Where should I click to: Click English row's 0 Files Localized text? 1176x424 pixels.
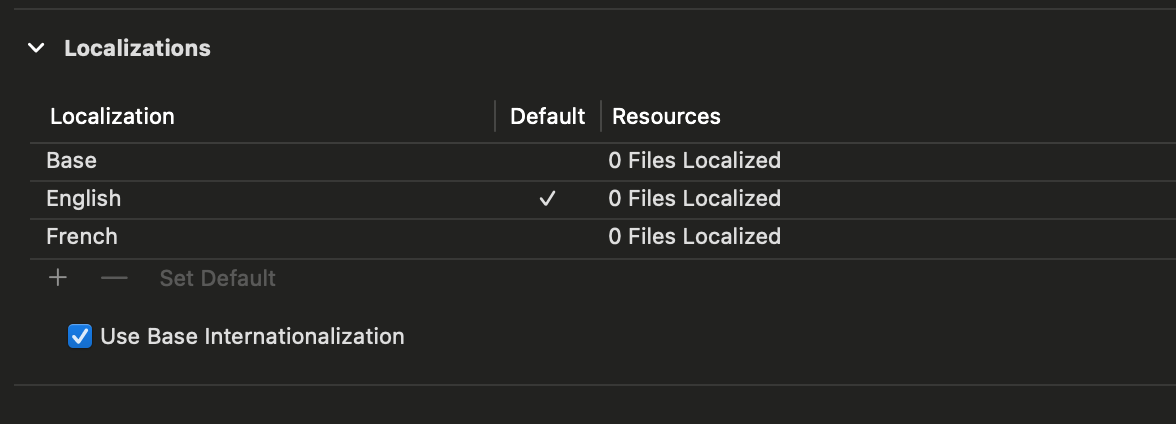[x=694, y=199]
